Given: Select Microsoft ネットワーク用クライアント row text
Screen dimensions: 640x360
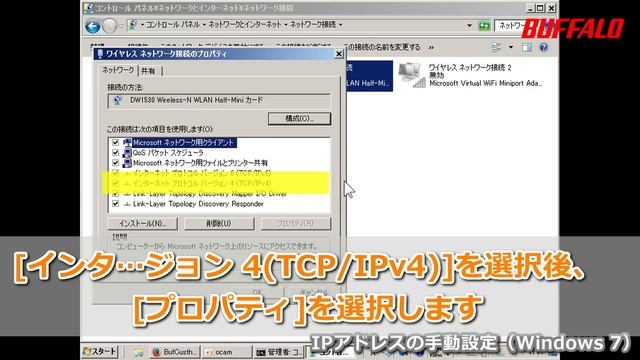Looking at the screenshot, I should [183, 142].
